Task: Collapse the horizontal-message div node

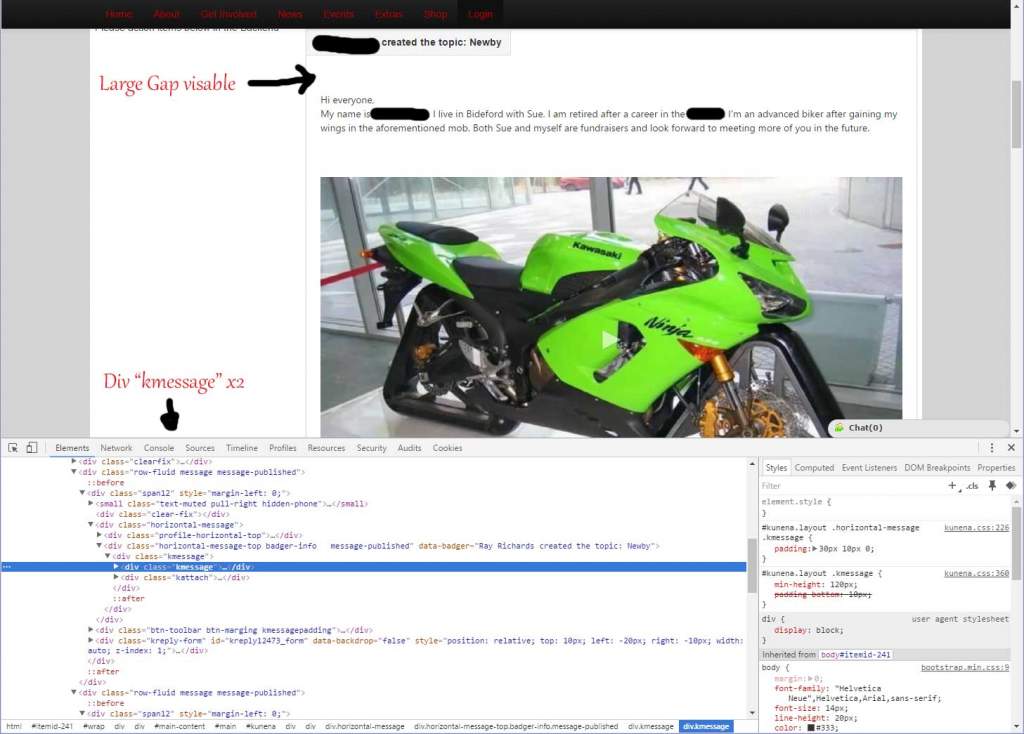Action: pyautogui.click(x=91, y=524)
